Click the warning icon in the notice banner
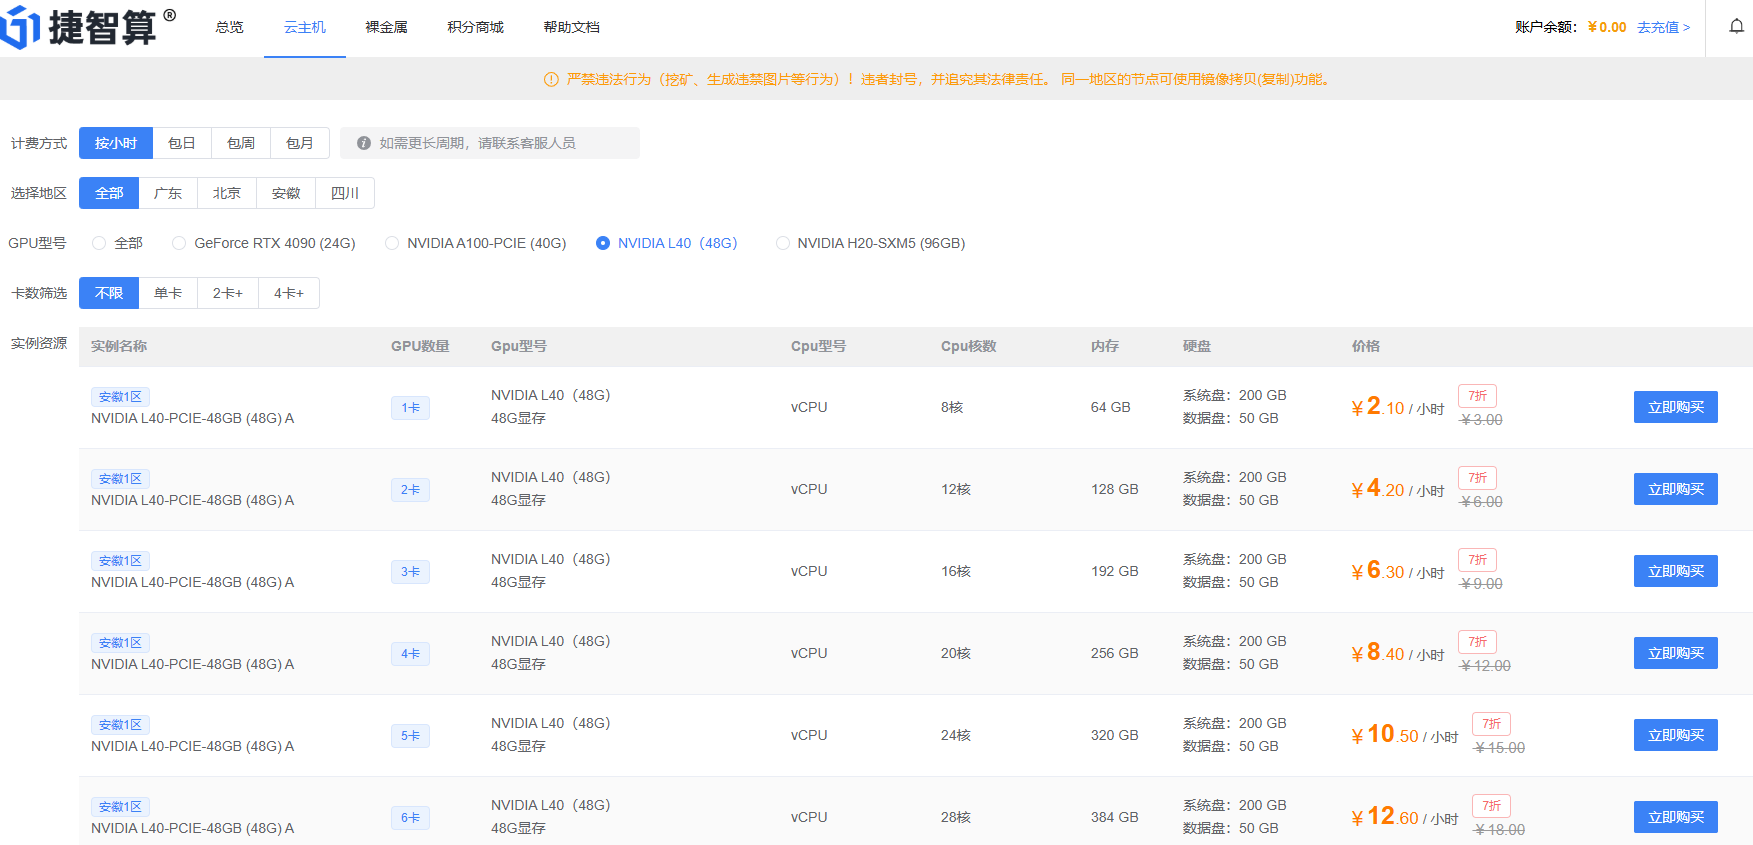This screenshot has width=1753, height=845. coord(551,80)
